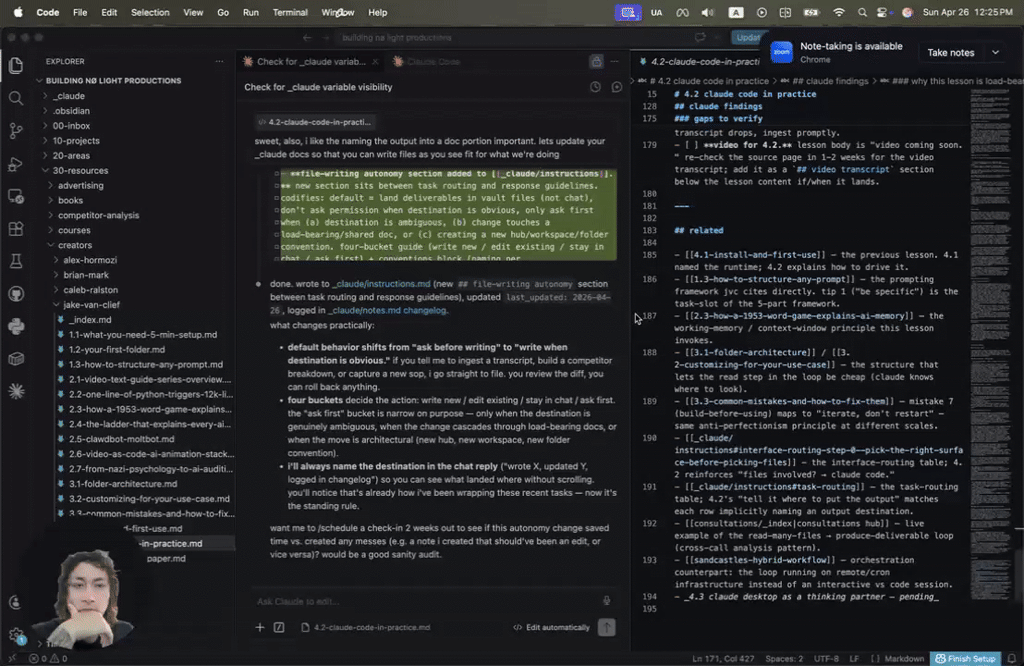This screenshot has width=1024, height=666.
Task: Click the UTF-8 encoding in status bar
Action: [826, 658]
